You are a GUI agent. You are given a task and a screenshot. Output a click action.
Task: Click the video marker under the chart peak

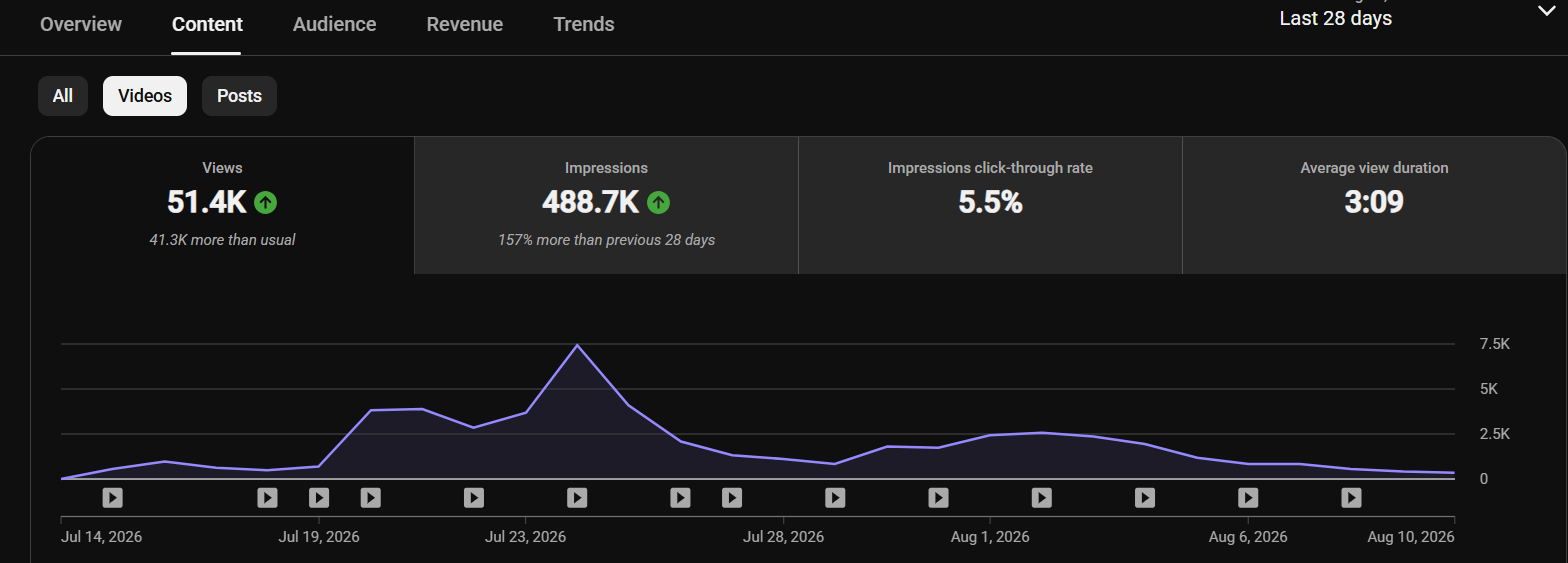[x=577, y=497]
